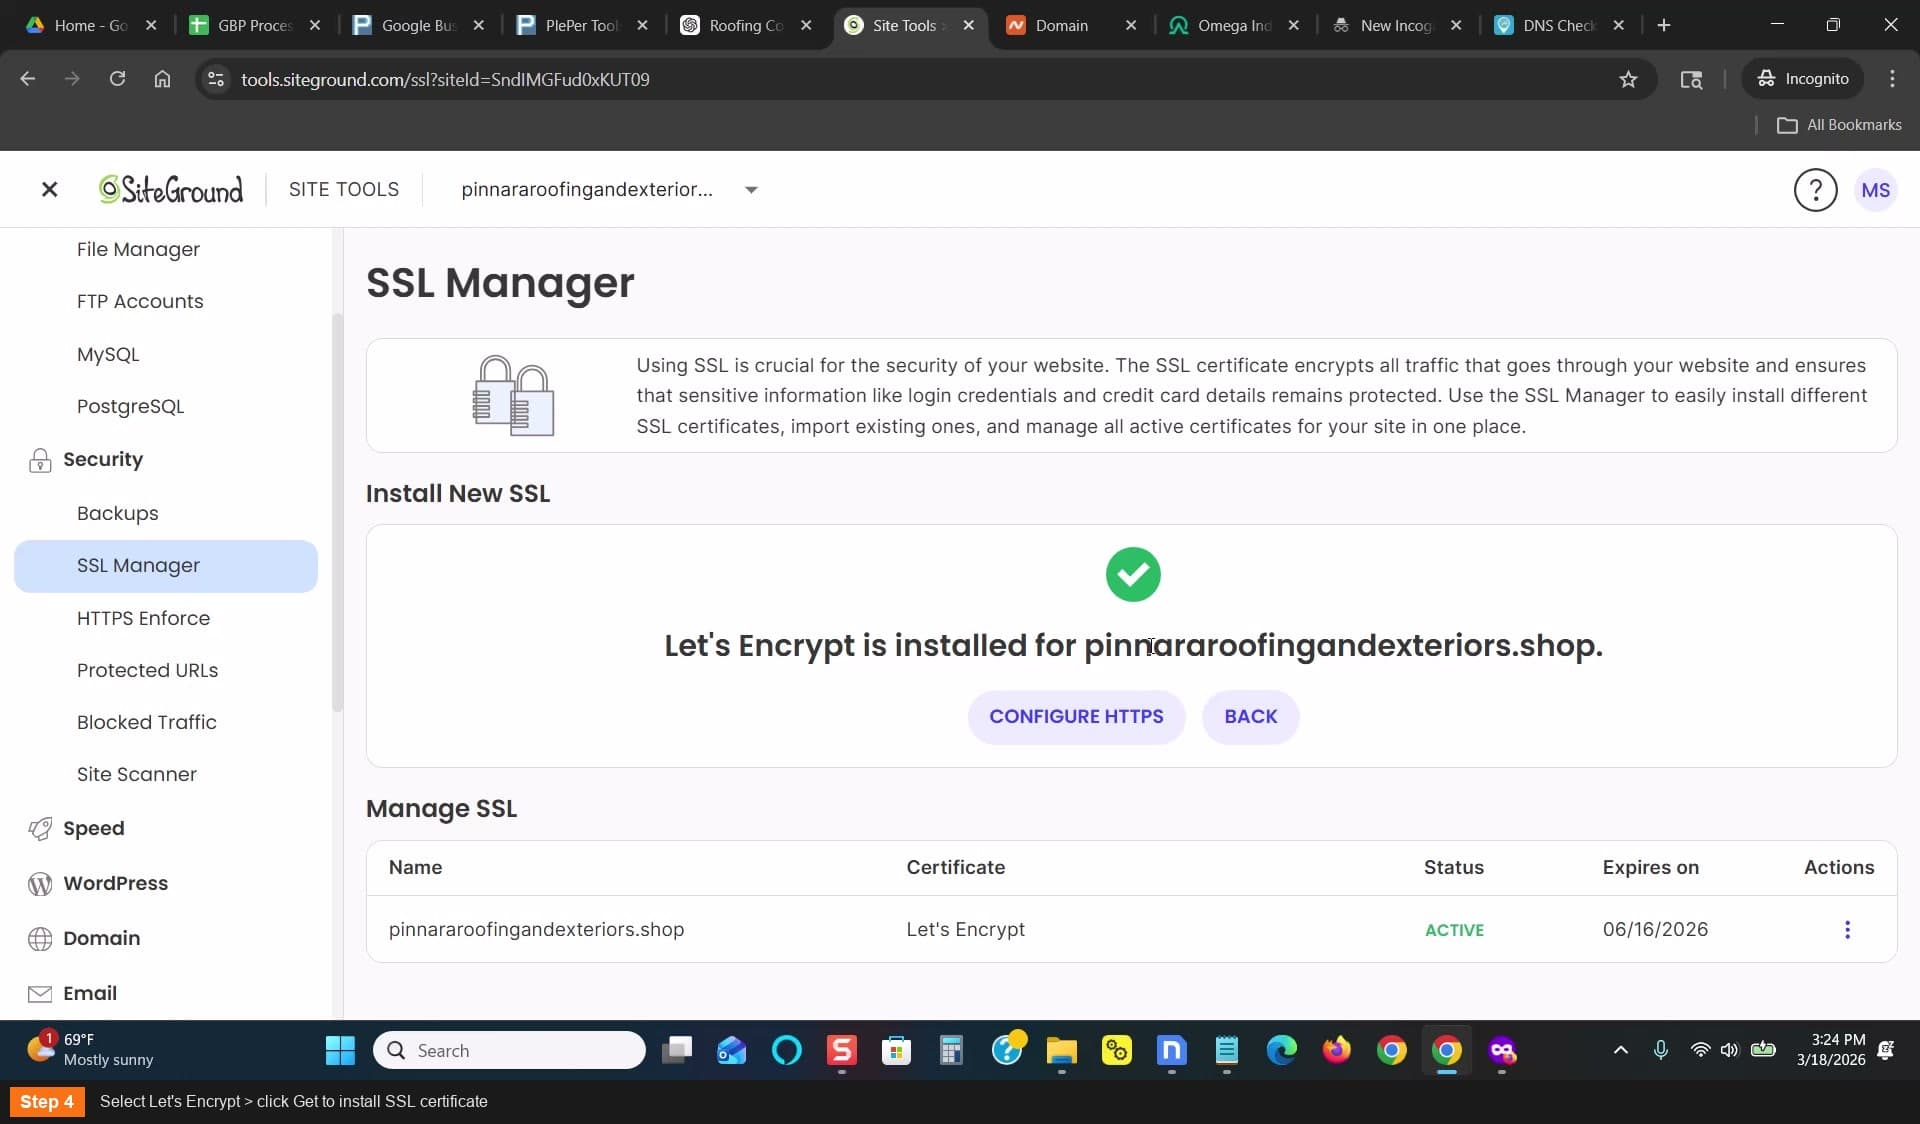Open Protected URLs in the sidebar
The height and width of the screenshot is (1124, 1920).
point(147,670)
